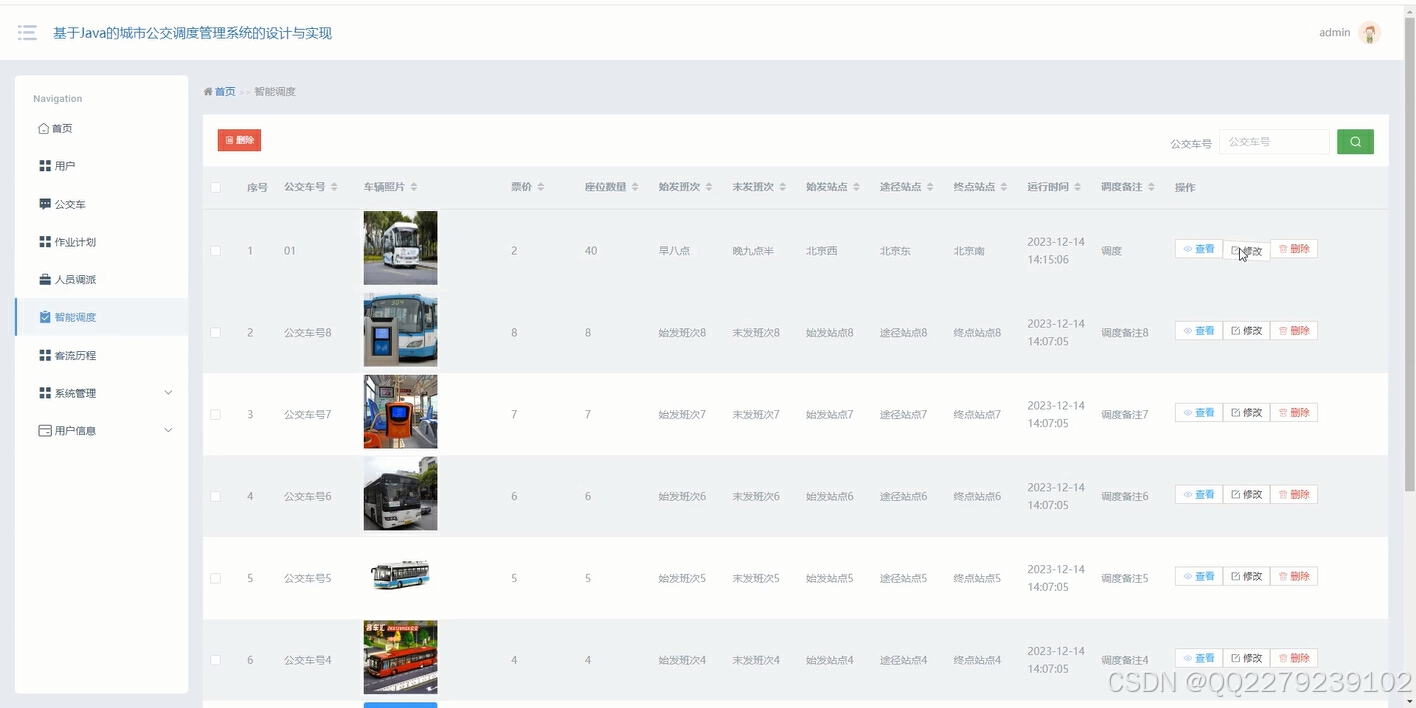Select all rows with header checkbox

(215, 187)
